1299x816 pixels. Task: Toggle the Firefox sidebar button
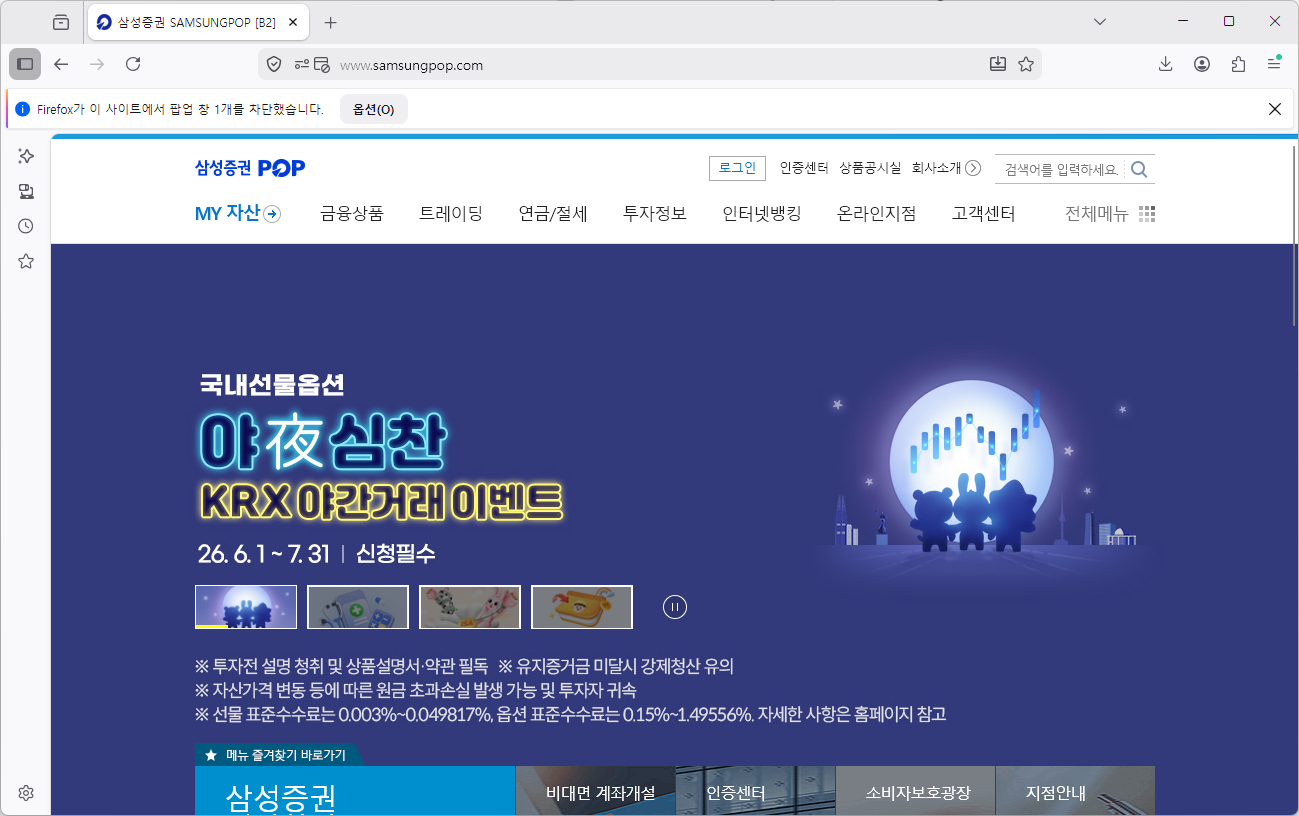tap(25, 64)
